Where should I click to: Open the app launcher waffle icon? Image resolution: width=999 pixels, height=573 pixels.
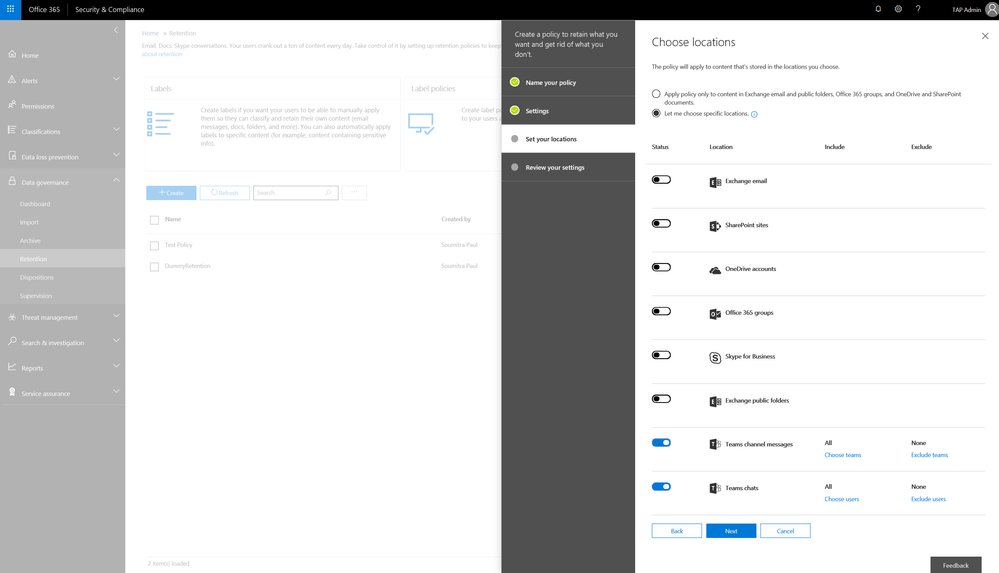point(10,9)
